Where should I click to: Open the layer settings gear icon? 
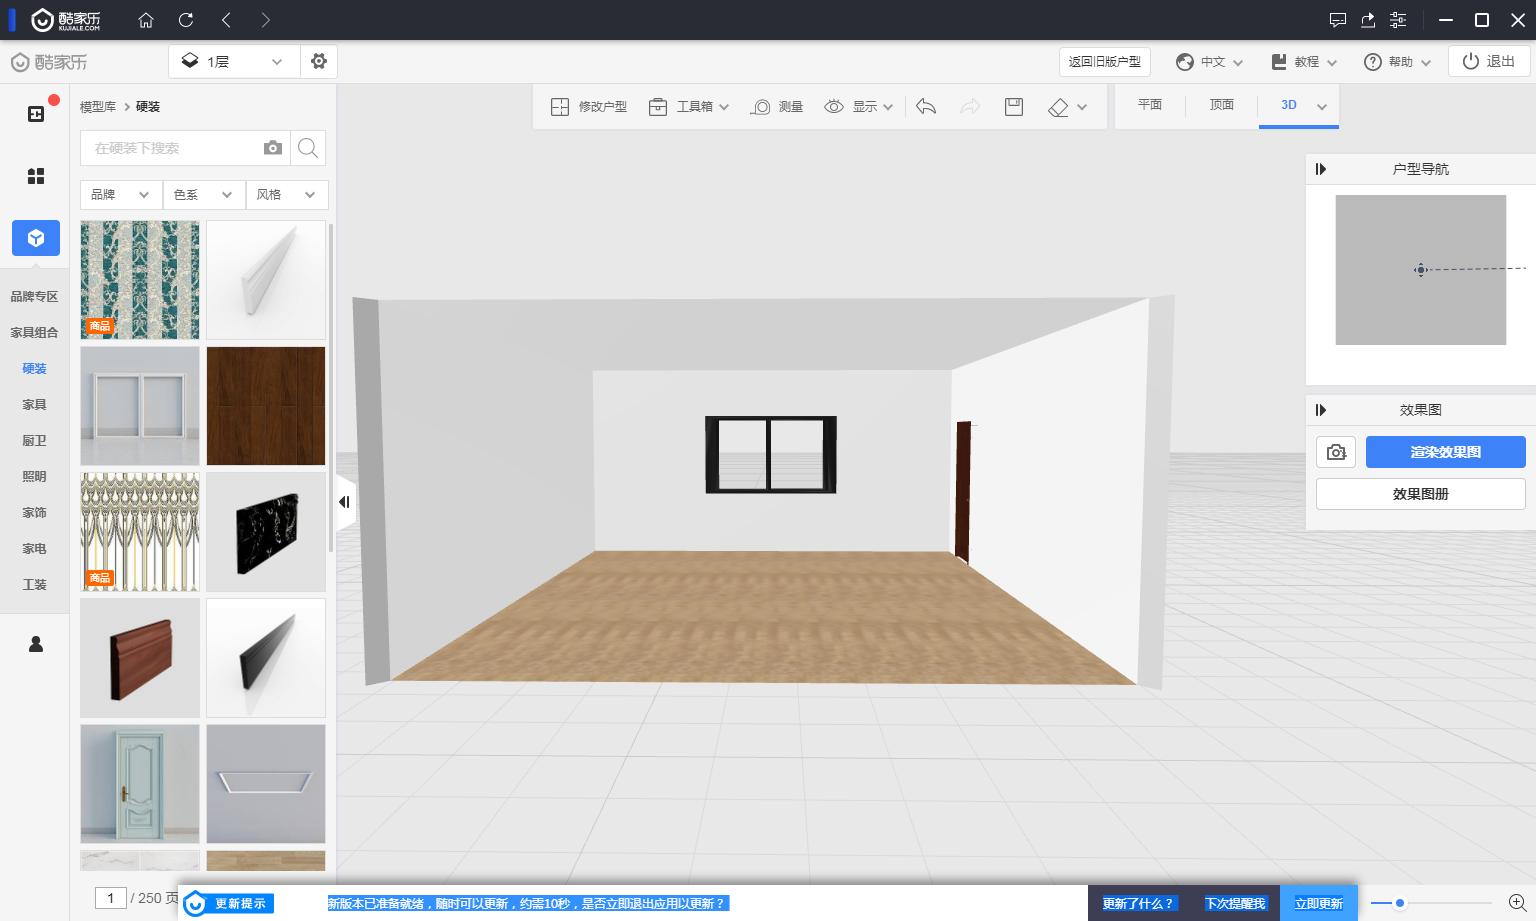[x=319, y=61]
